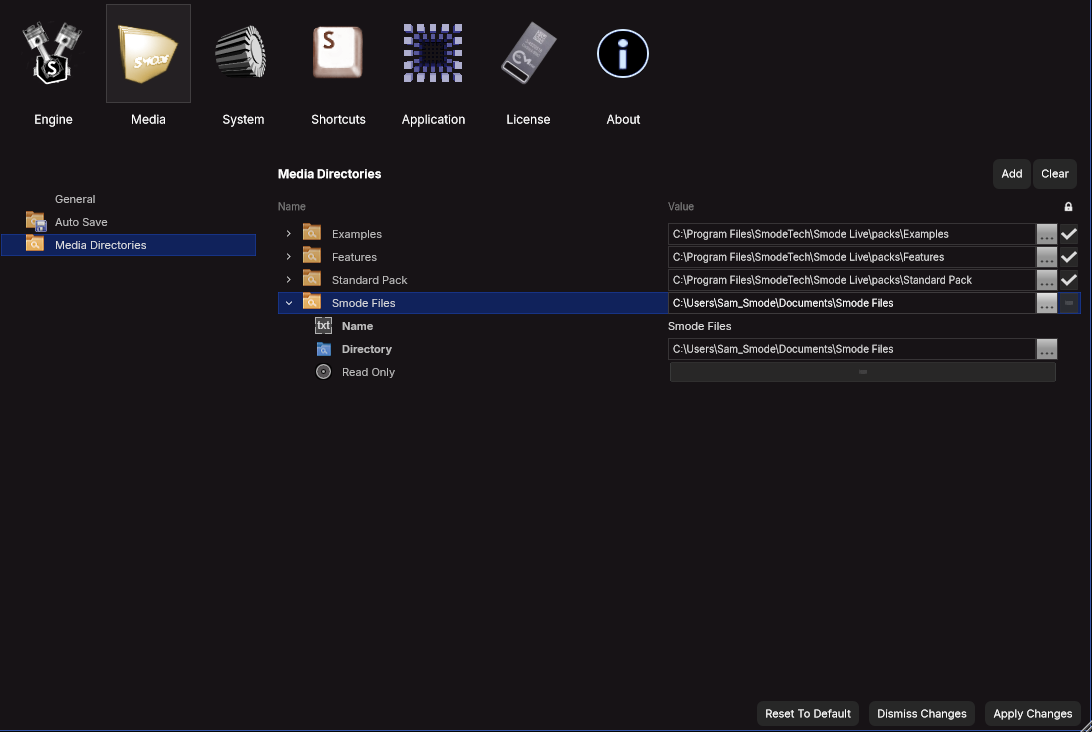Viewport: 1092px width, 732px height.
Task: Click the Standard Pack folder icon
Action: coord(312,279)
